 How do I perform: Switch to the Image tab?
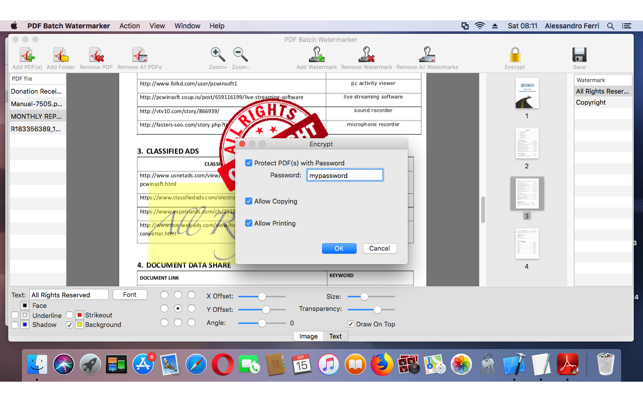tap(308, 336)
